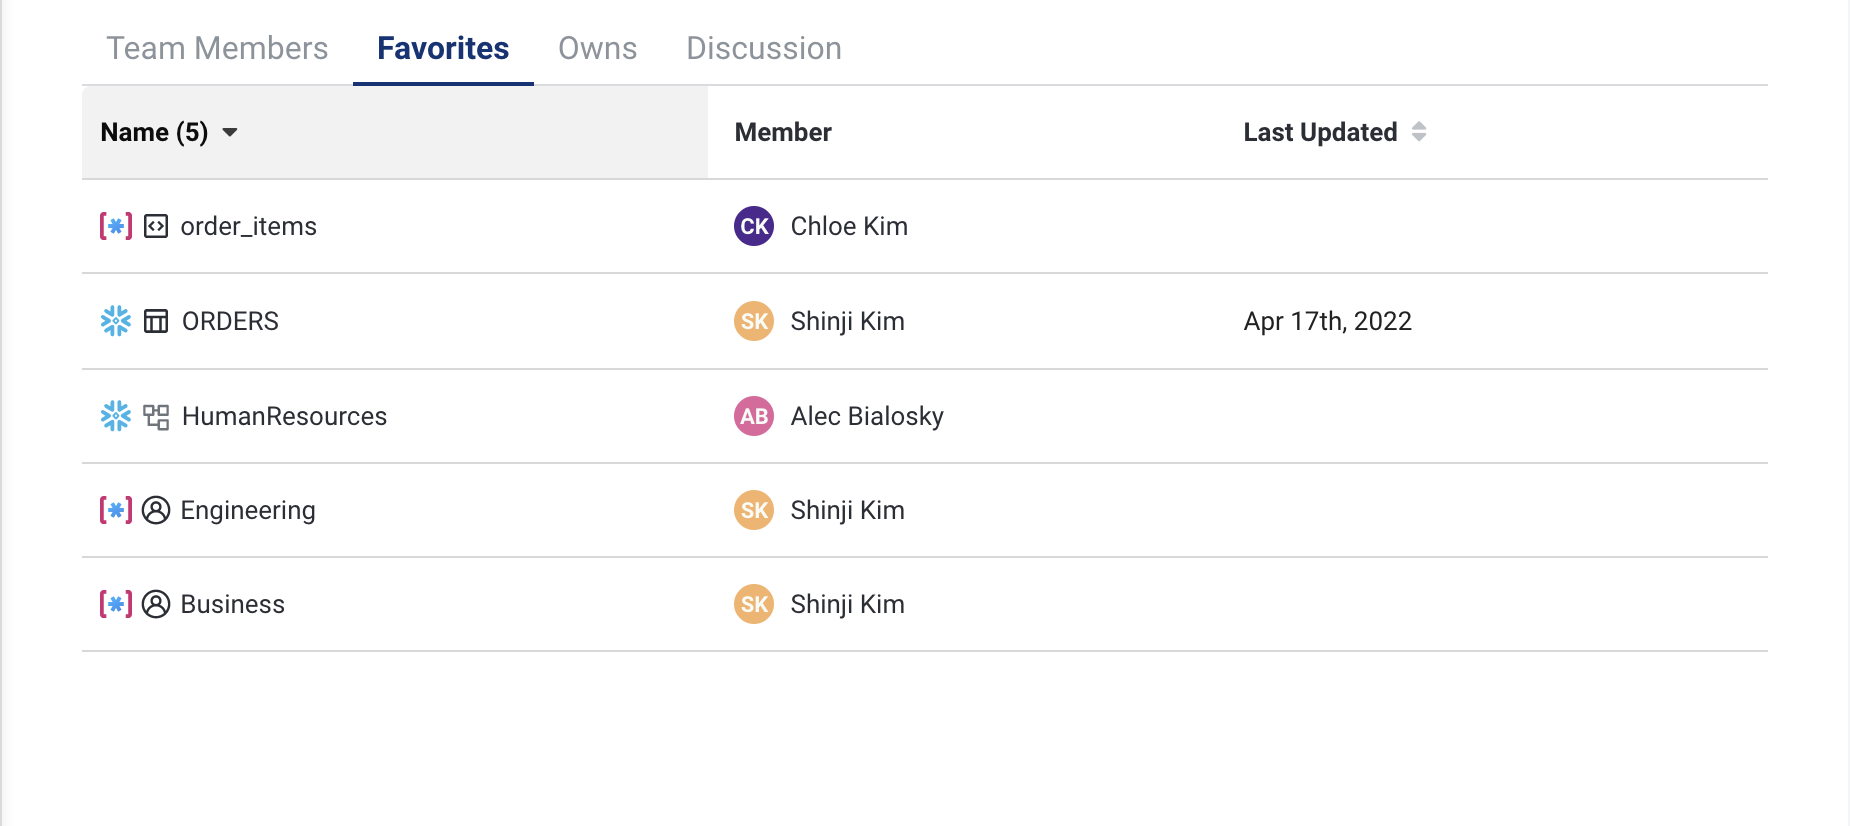Click the schema icon beside HumanResources
The height and width of the screenshot is (826, 1850).
156,416
